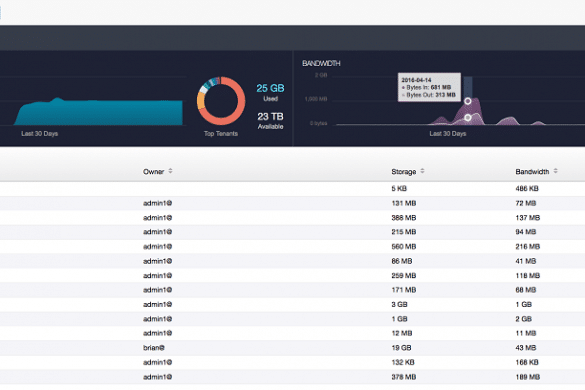Click the 68 MB bandwidth cell
The width and height of the screenshot is (585, 390).
pos(526,290)
